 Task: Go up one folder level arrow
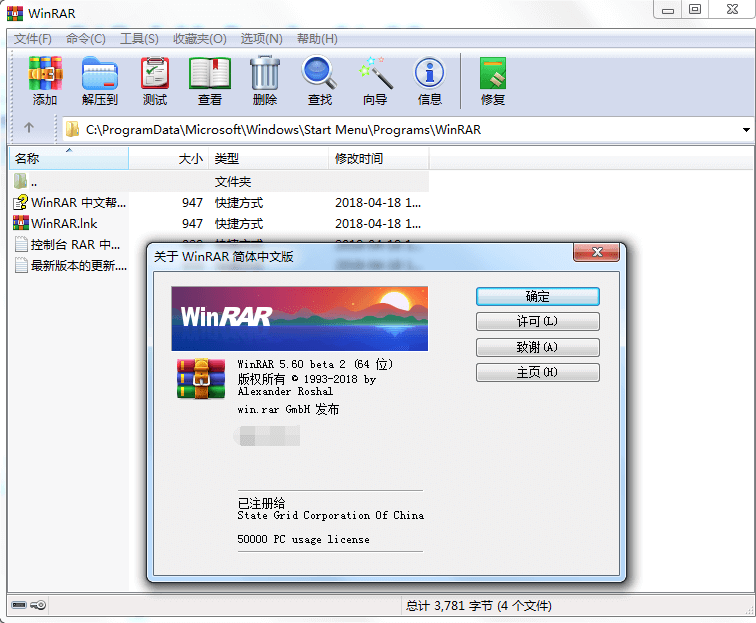click(29, 128)
